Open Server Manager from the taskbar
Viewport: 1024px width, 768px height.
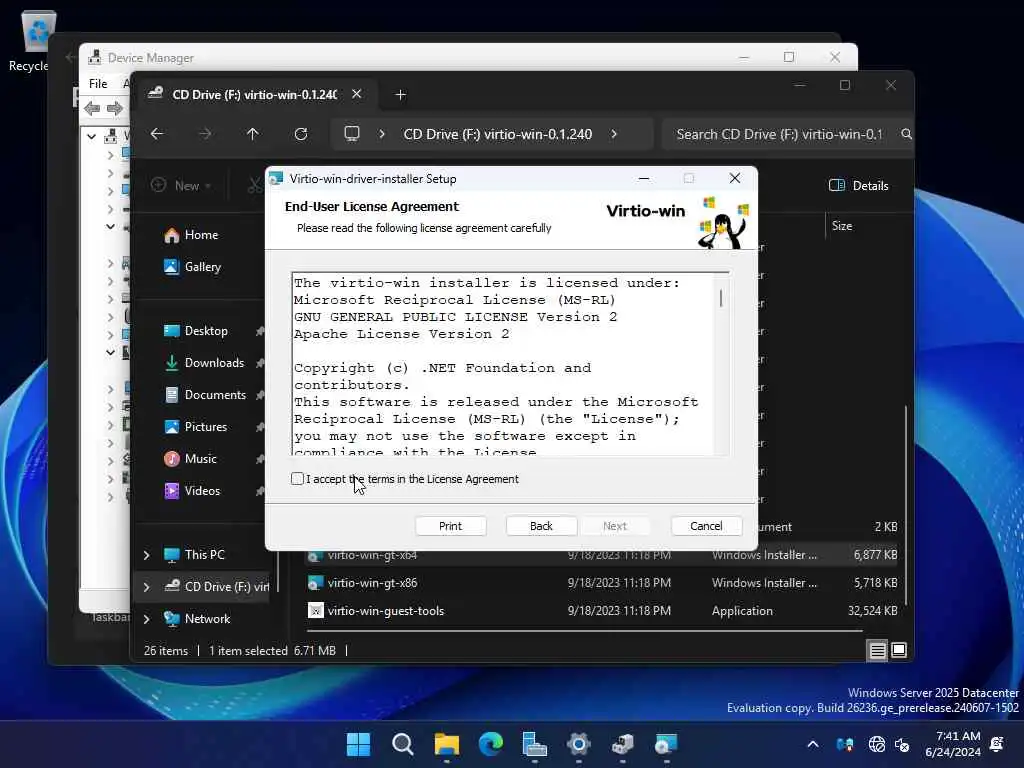534,744
